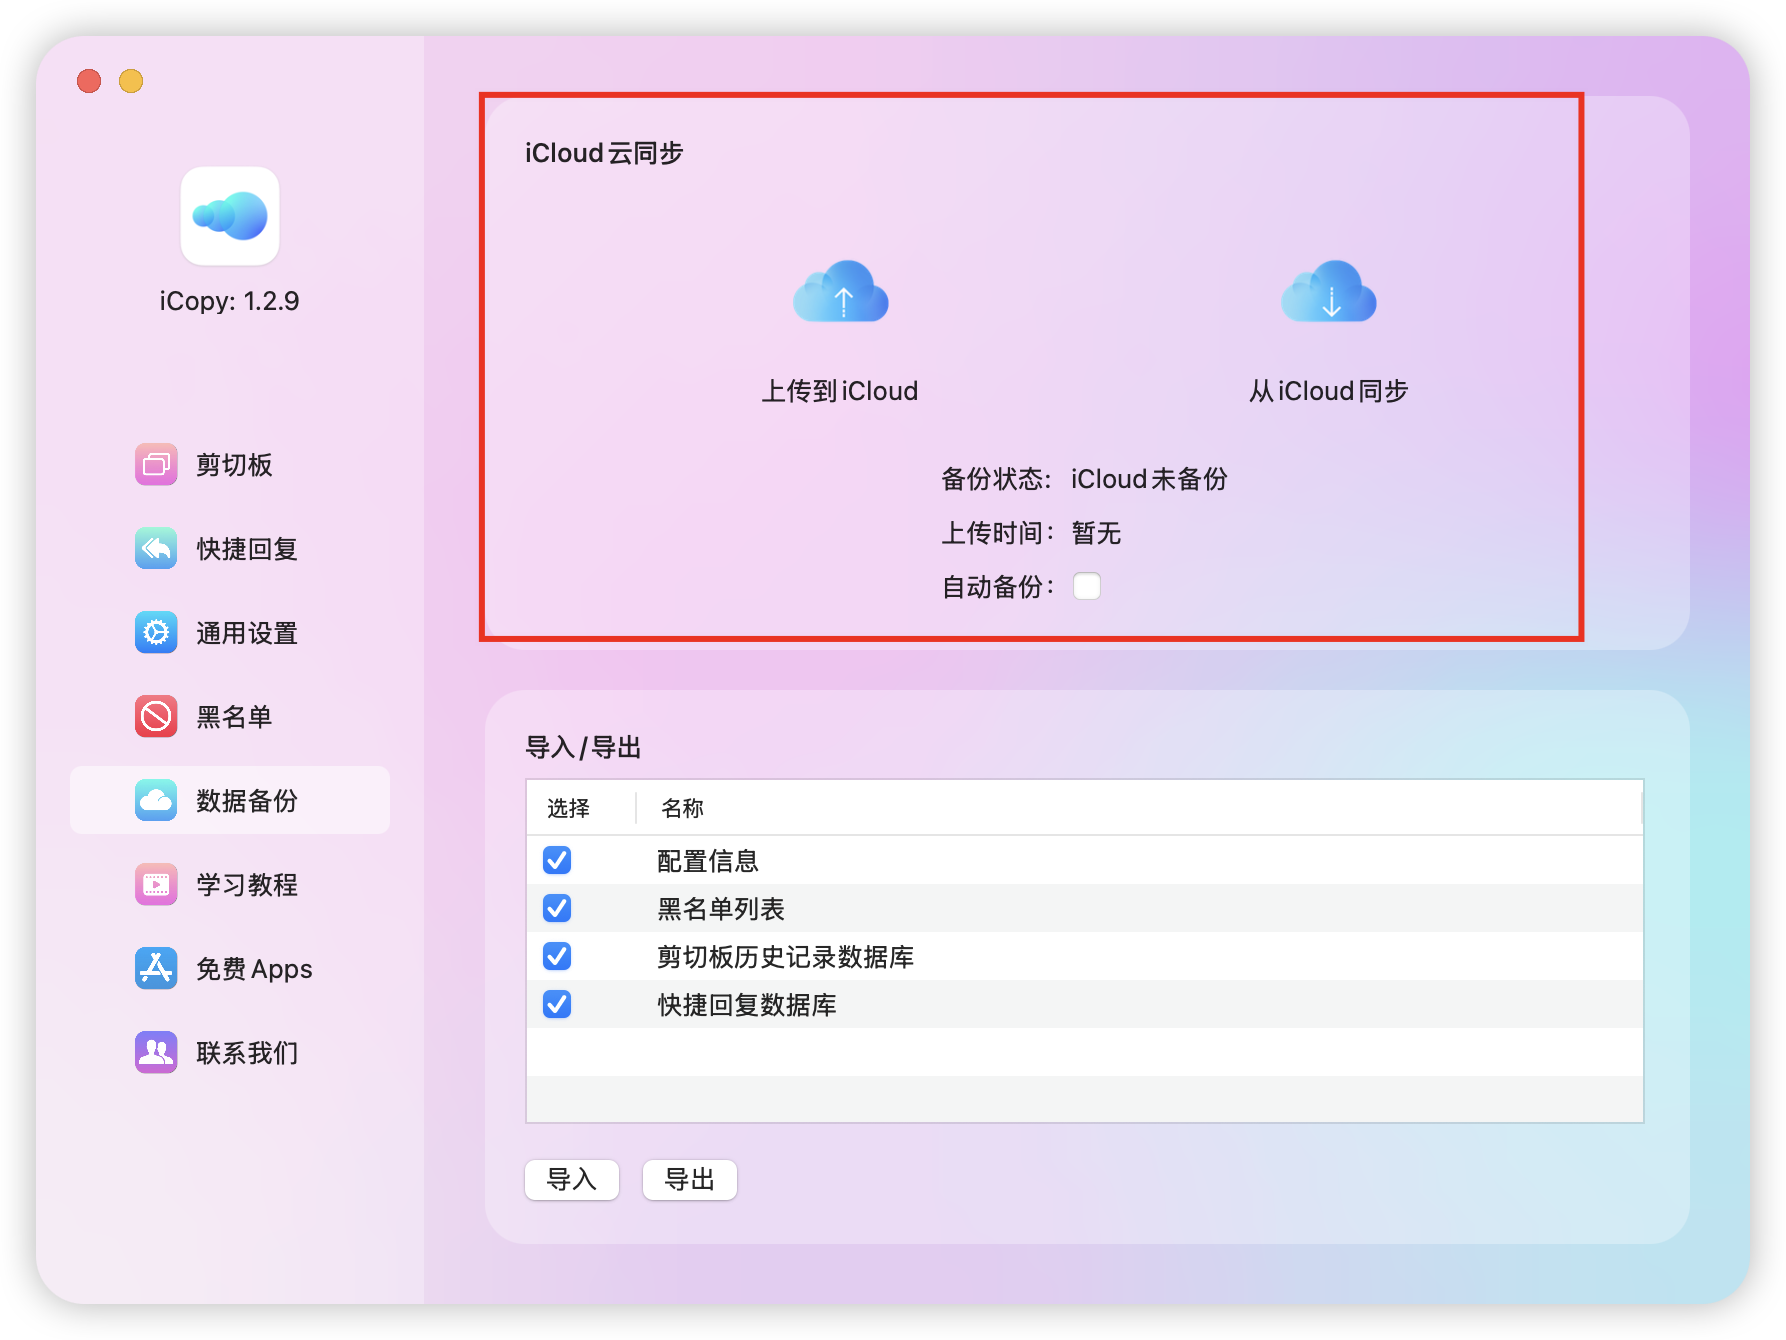
Task: Open the 联系我们 contact icon
Action: pyautogui.click(x=156, y=1053)
